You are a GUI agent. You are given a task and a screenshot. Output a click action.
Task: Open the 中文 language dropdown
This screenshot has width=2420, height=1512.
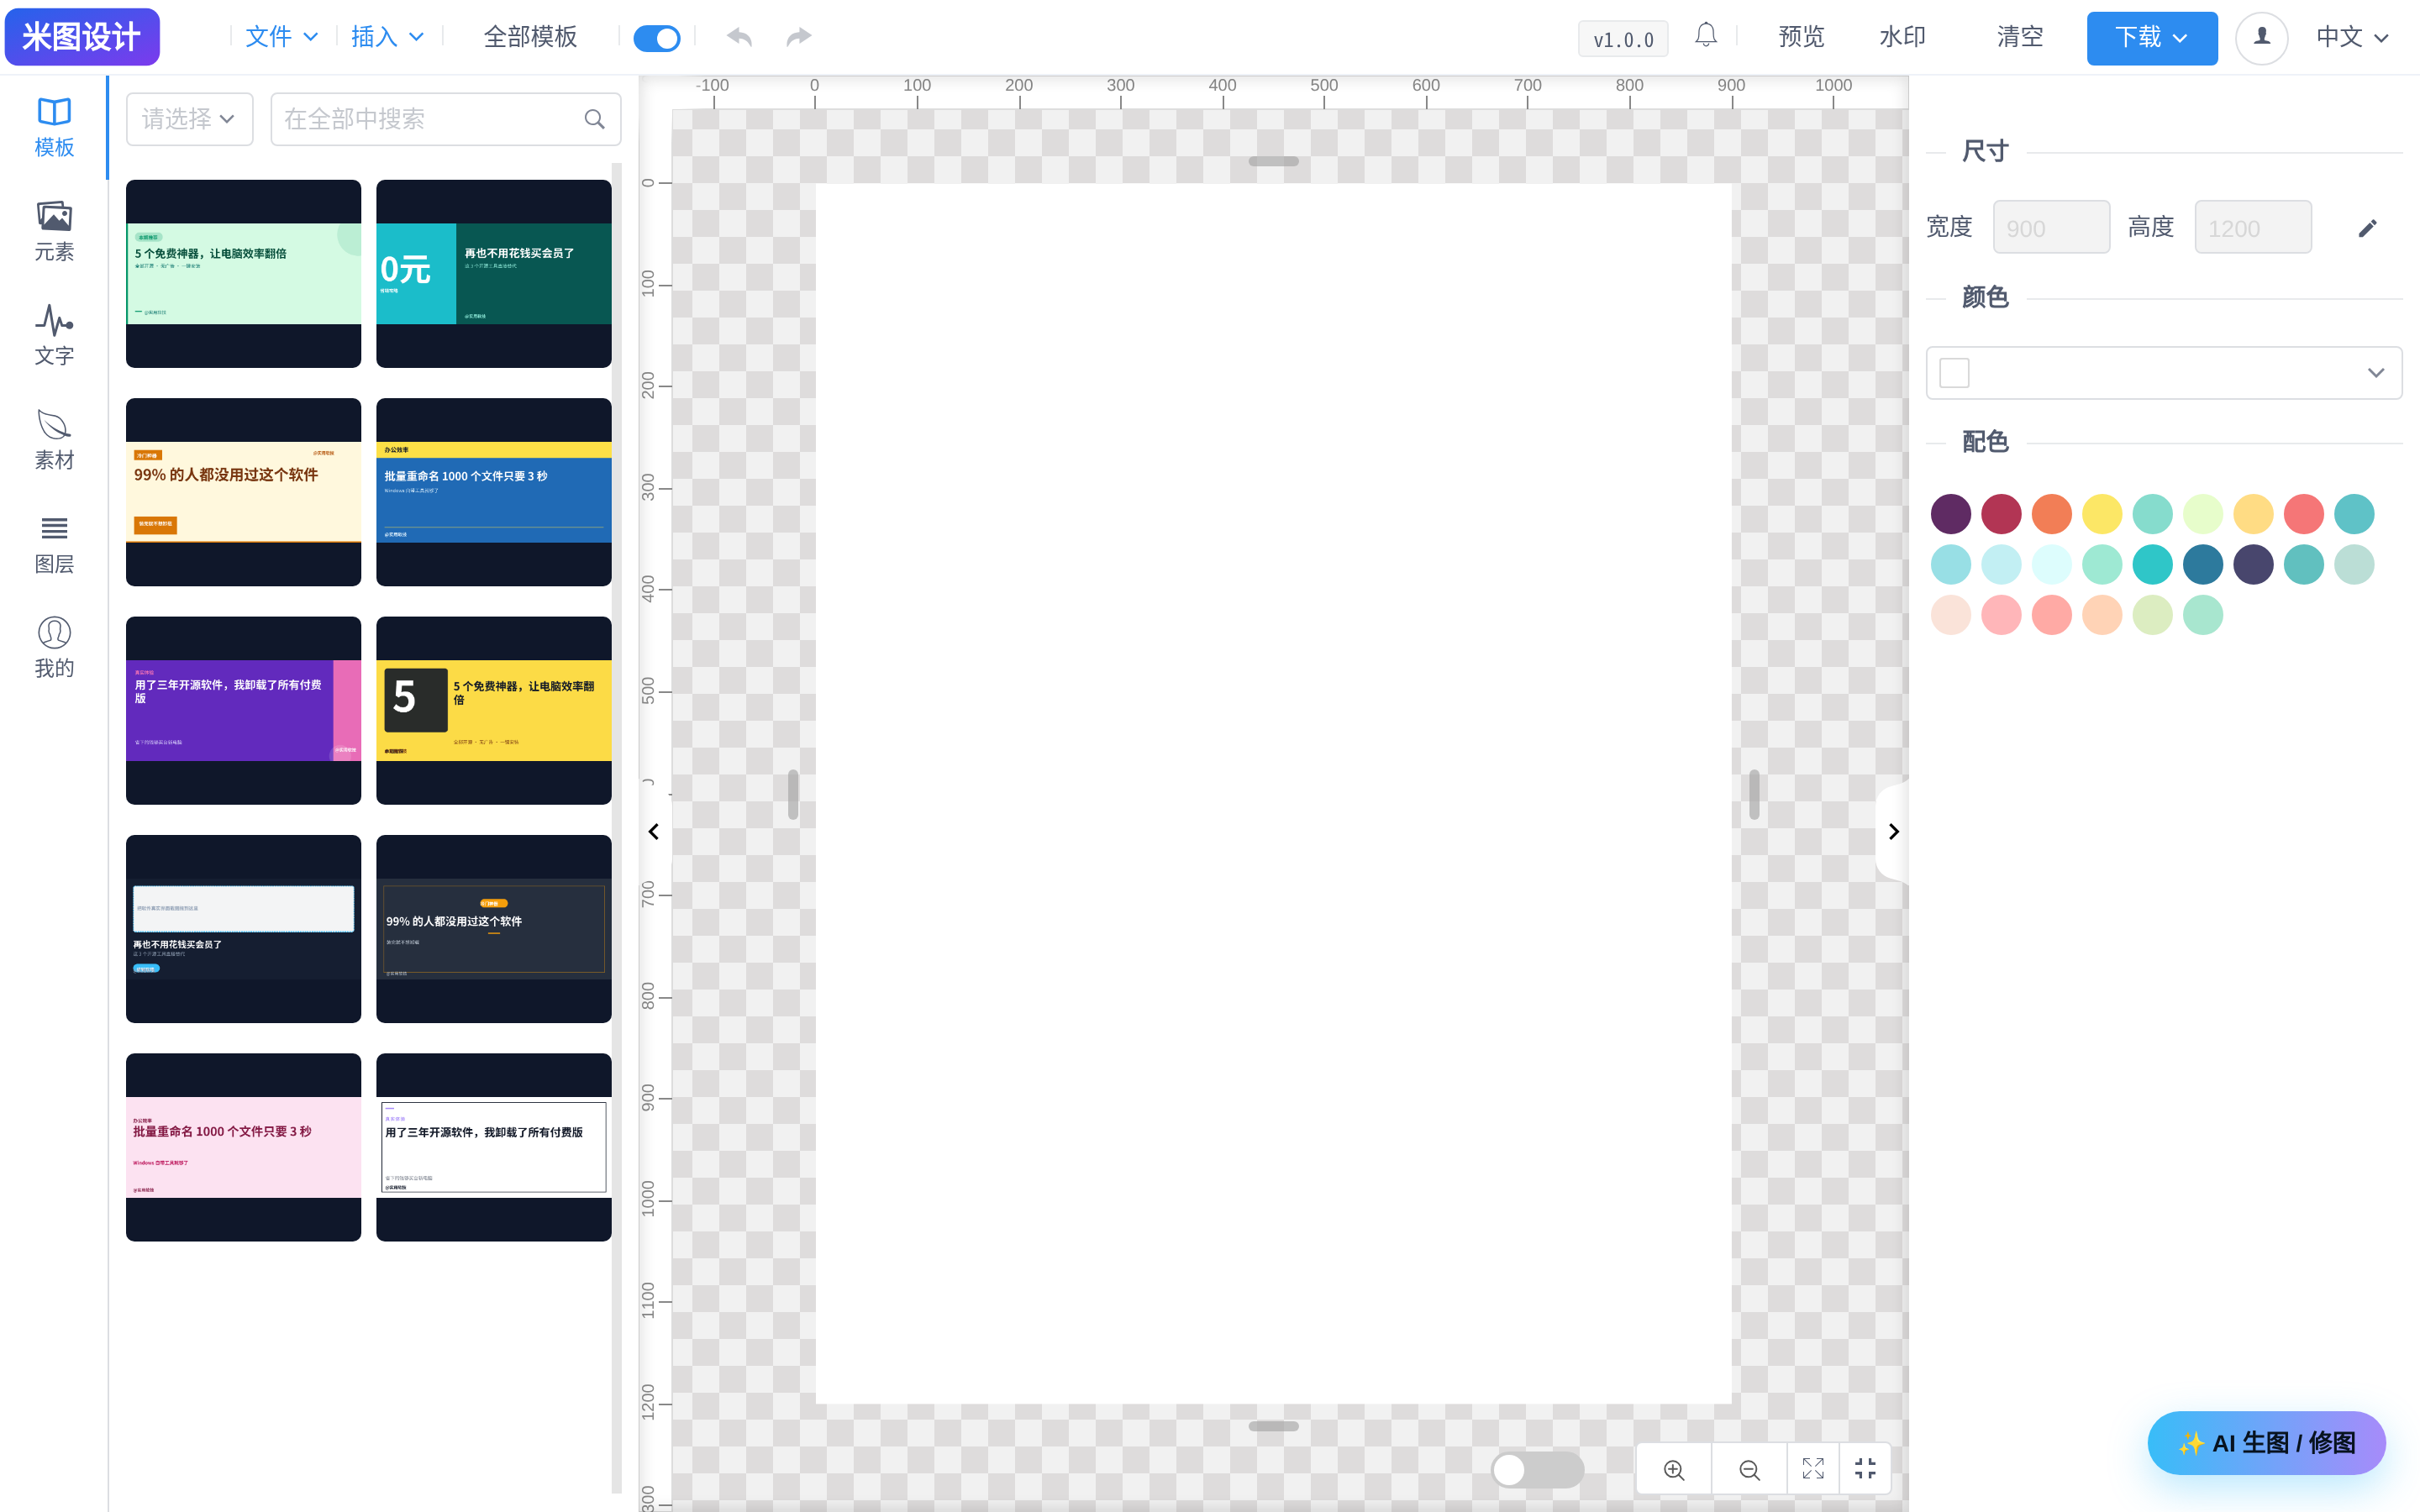2352,37
